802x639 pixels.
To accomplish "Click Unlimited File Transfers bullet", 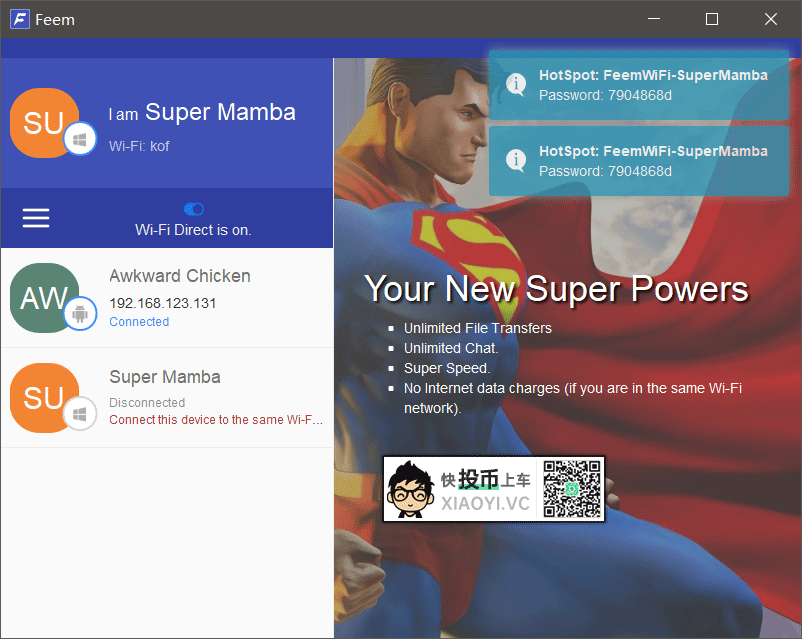I will (x=478, y=328).
